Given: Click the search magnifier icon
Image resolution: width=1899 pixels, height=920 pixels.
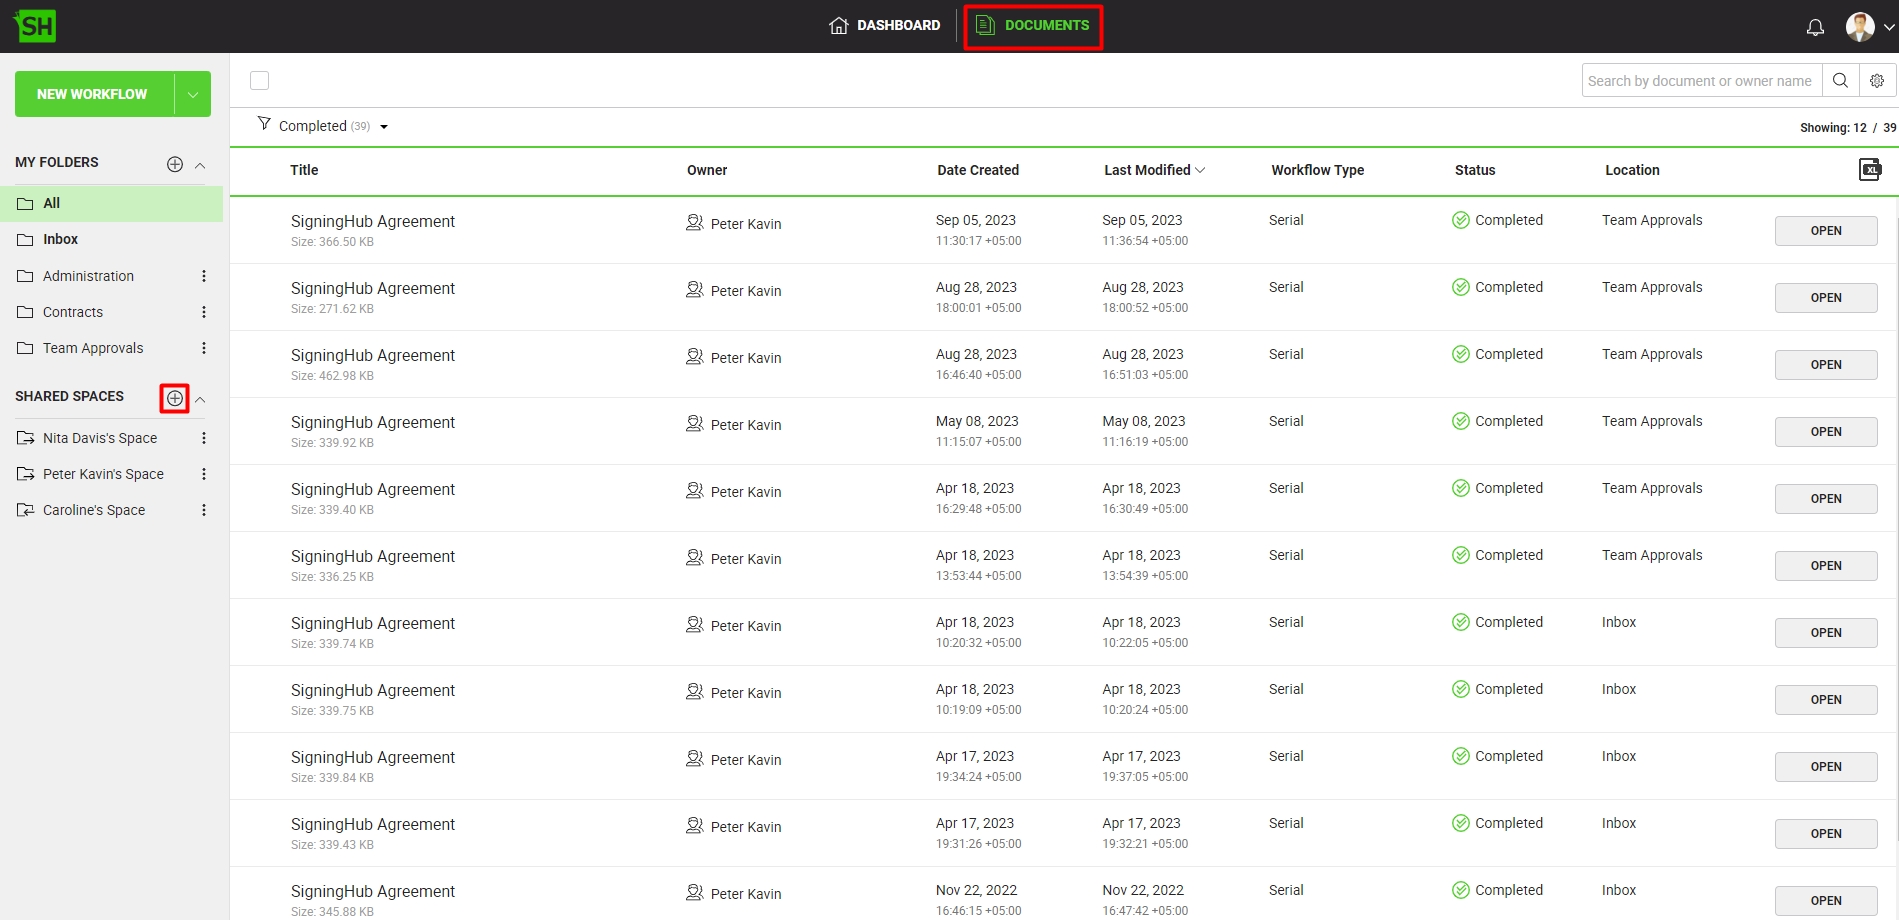Looking at the screenshot, I should [1840, 81].
